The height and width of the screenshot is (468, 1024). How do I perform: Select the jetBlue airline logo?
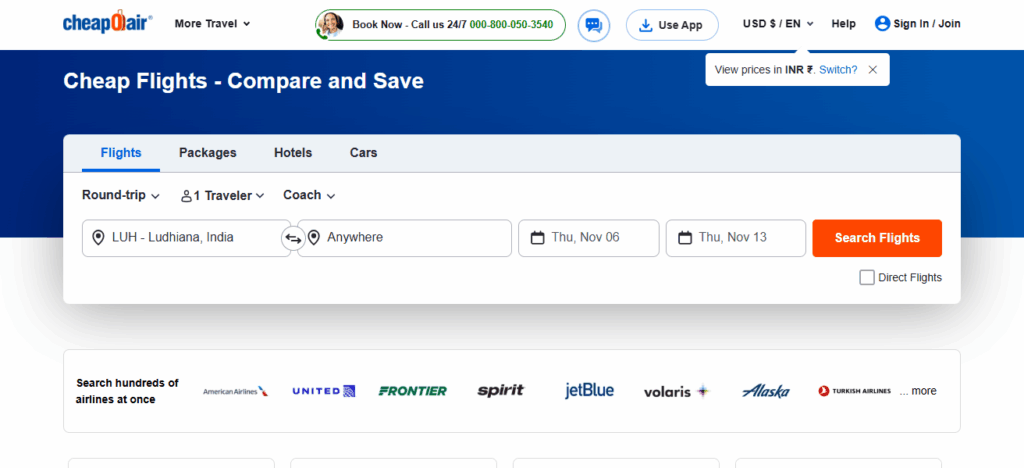[589, 390]
